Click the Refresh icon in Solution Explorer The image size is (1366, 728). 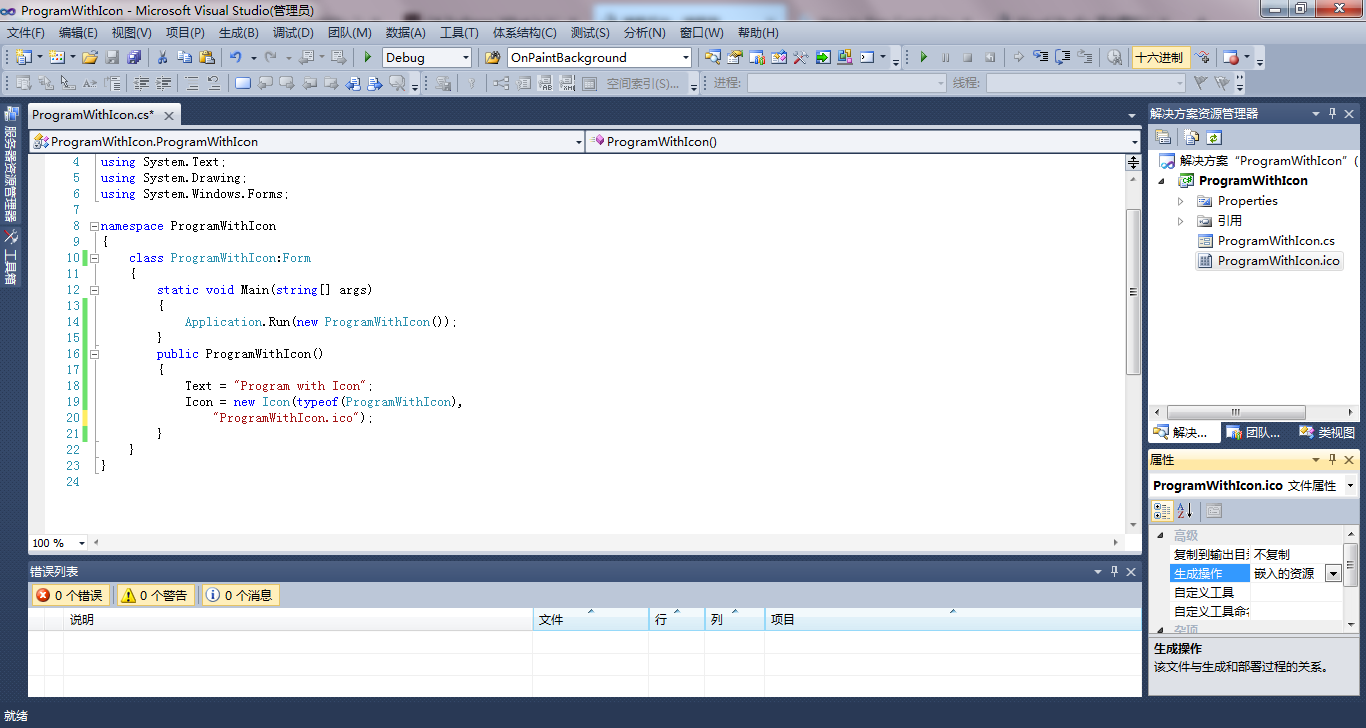1214,137
